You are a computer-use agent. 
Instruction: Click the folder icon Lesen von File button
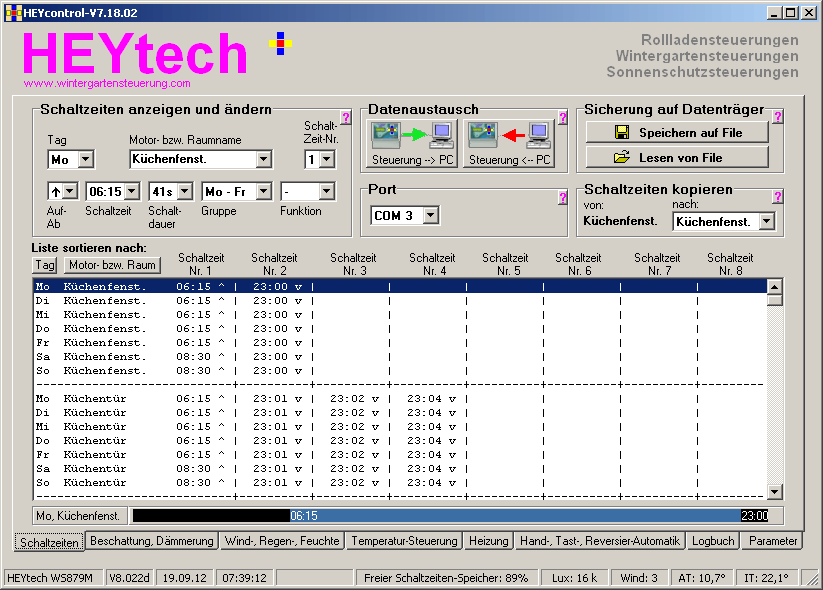click(677, 157)
